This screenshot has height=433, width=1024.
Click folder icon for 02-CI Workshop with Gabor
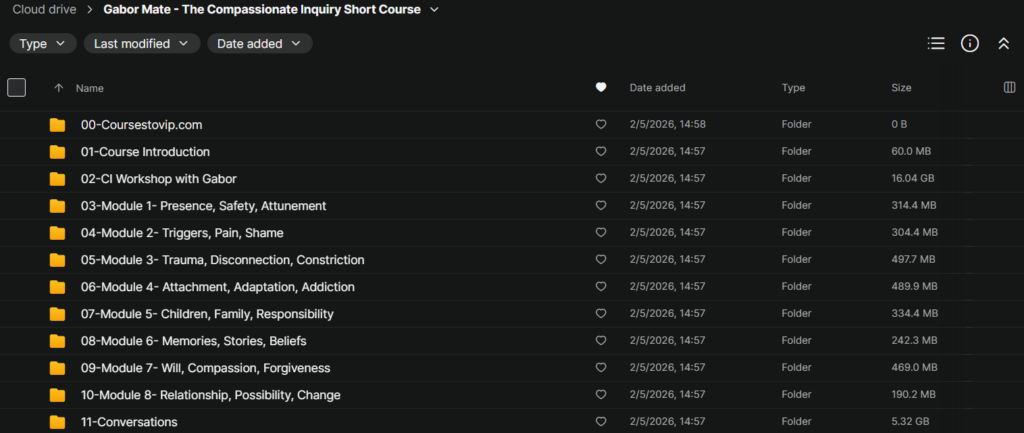[57, 179]
